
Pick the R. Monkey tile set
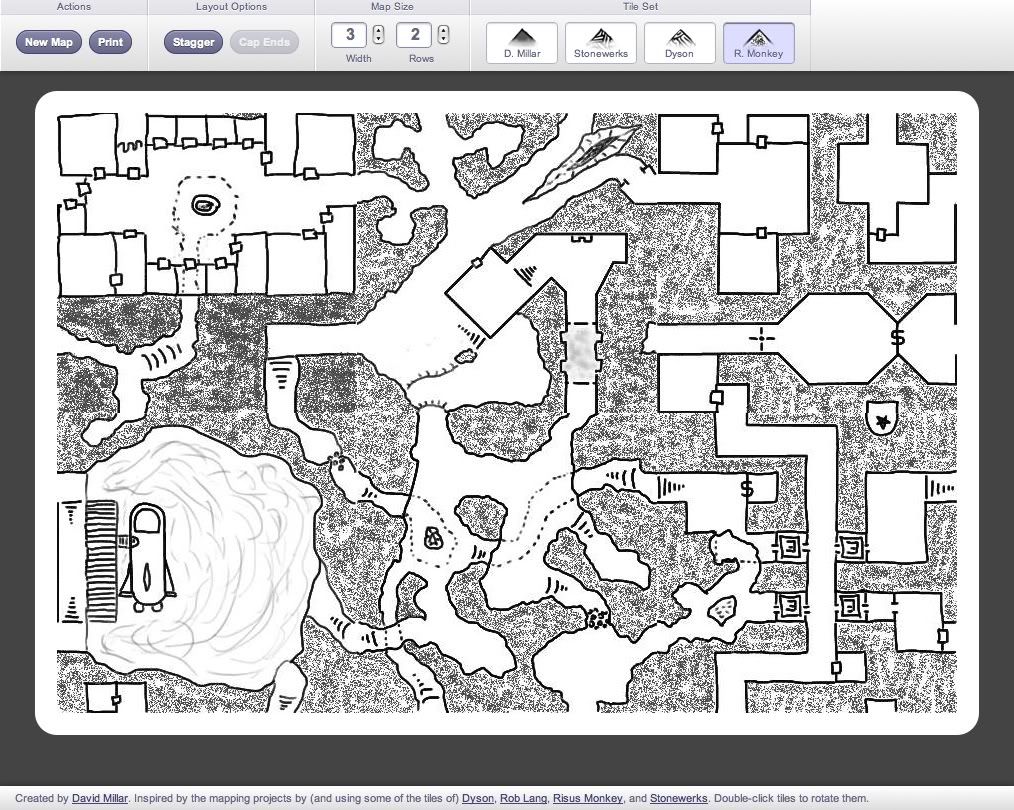click(x=758, y=43)
